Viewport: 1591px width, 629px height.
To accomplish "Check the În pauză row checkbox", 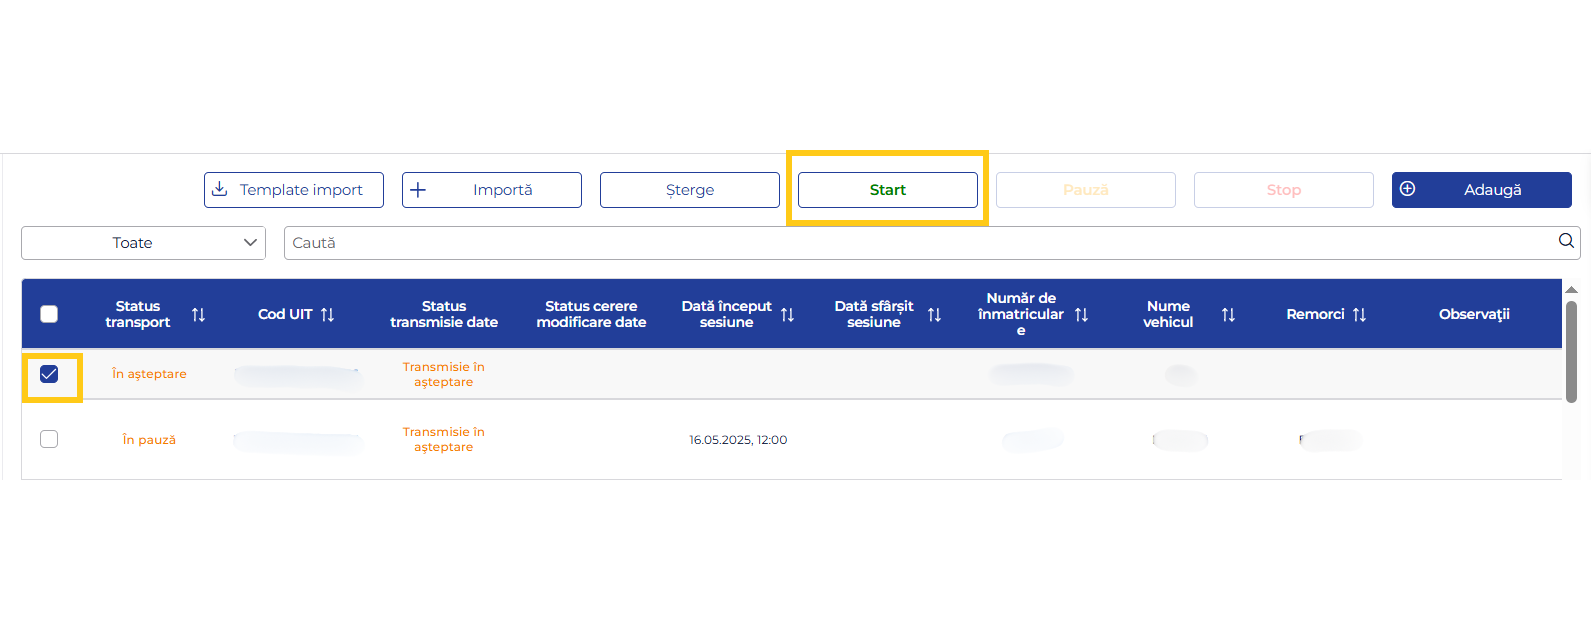I will (x=49, y=439).
